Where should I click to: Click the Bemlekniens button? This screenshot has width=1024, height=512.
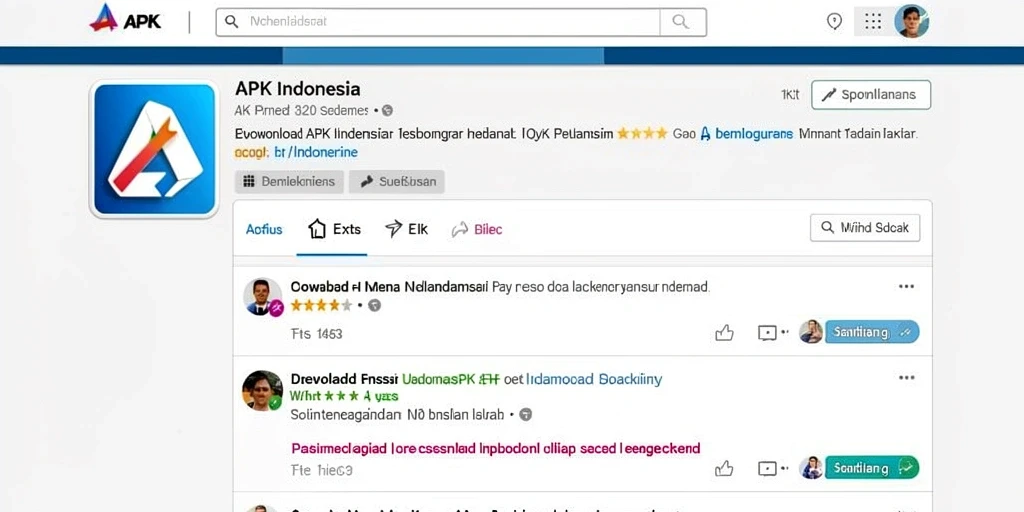pyautogui.click(x=289, y=182)
